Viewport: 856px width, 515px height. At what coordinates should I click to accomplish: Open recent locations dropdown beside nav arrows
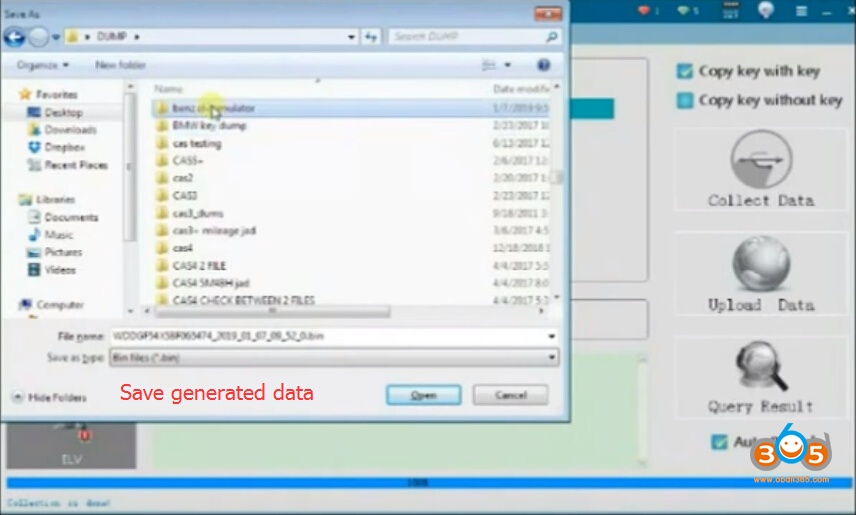coord(56,38)
